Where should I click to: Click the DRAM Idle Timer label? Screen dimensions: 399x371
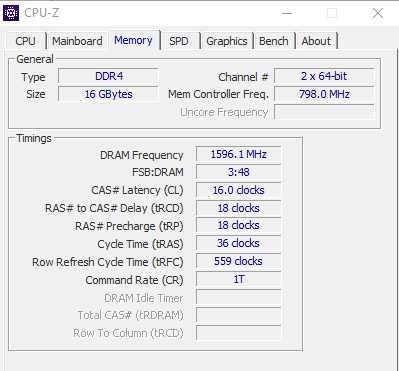(144, 298)
